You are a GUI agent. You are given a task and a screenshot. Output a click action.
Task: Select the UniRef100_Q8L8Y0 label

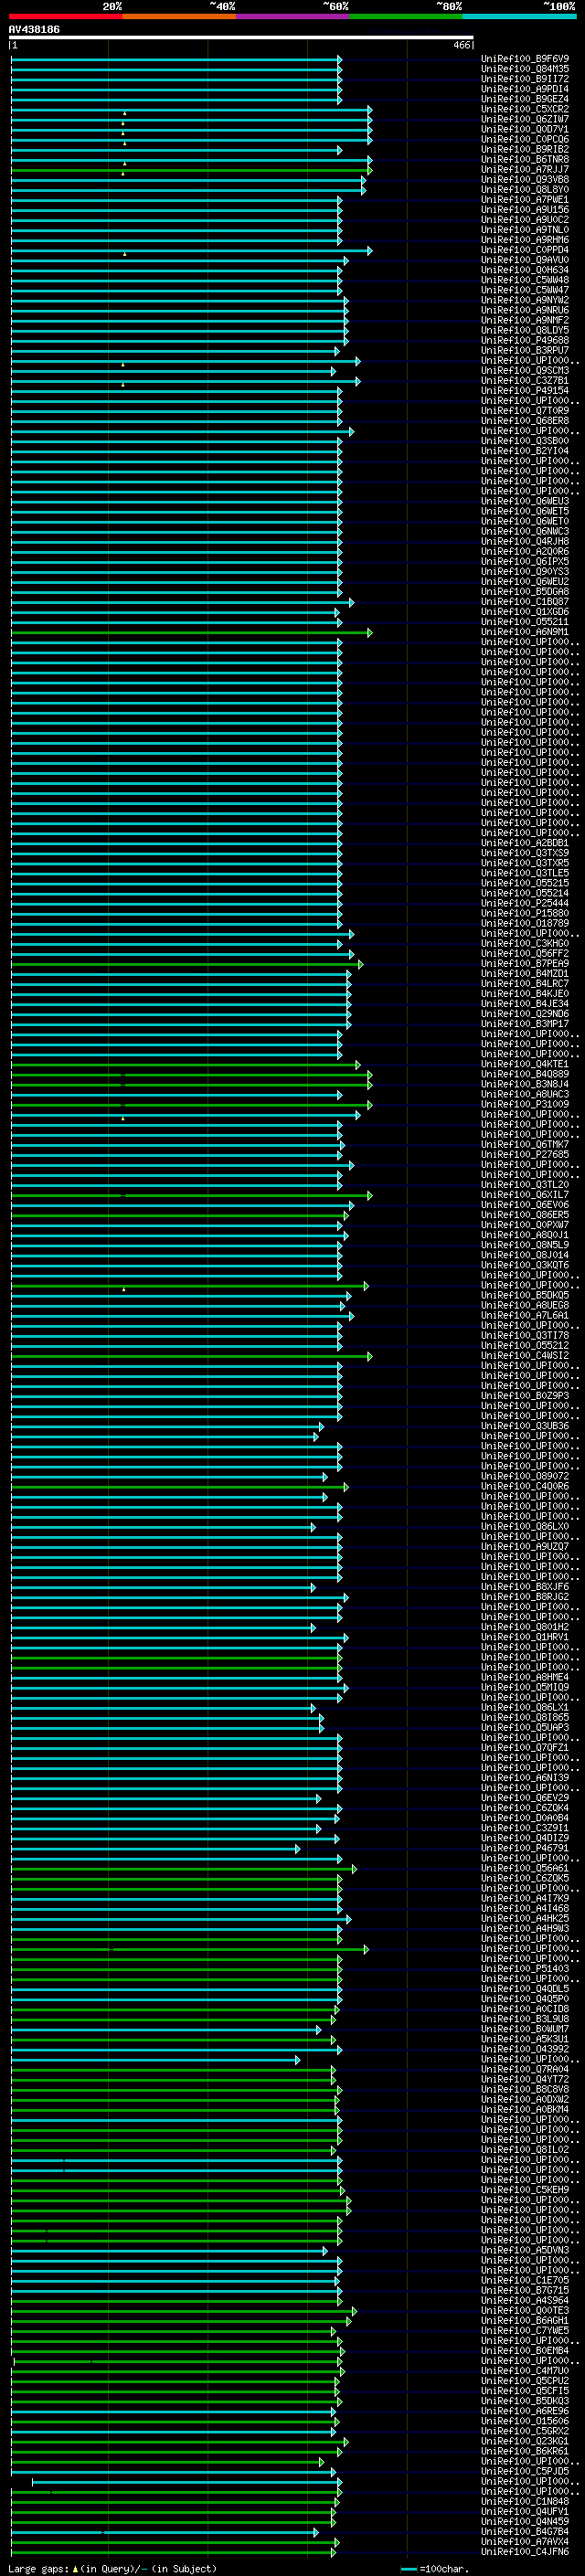tap(525, 189)
